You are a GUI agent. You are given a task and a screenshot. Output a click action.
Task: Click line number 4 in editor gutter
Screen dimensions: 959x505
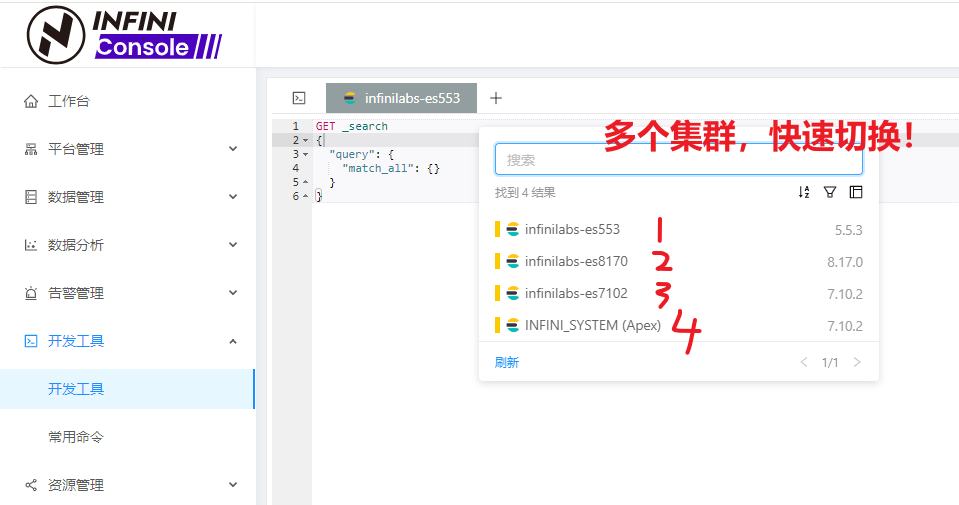[295, 168]
